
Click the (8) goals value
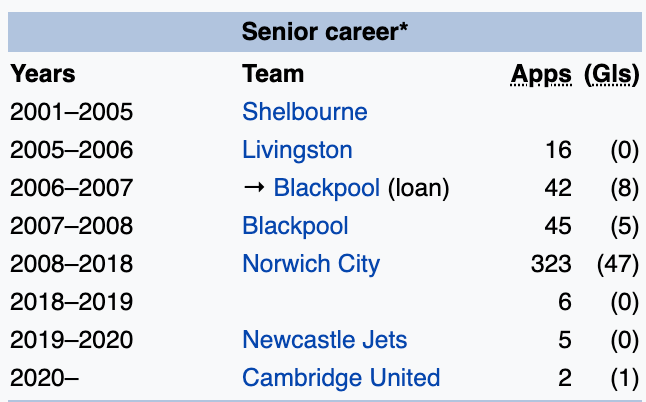622,188
